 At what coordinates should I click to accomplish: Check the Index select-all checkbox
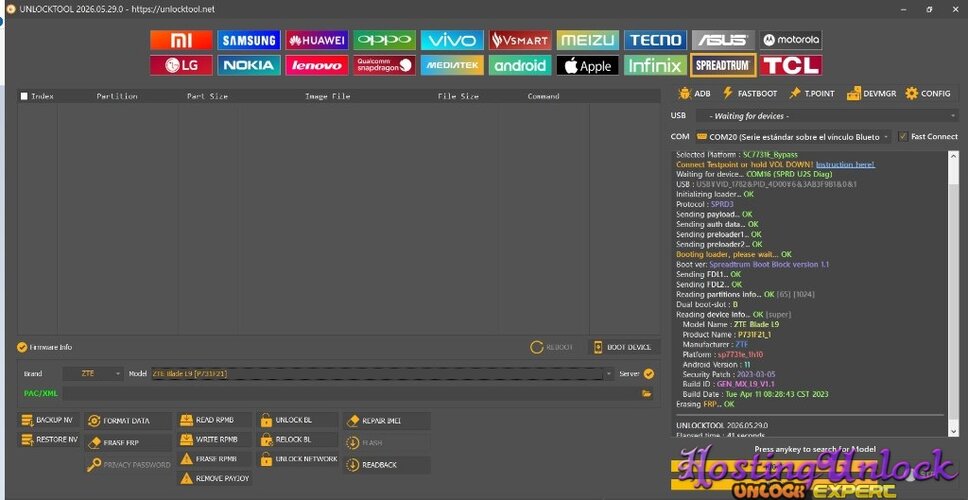coord(24,96)
